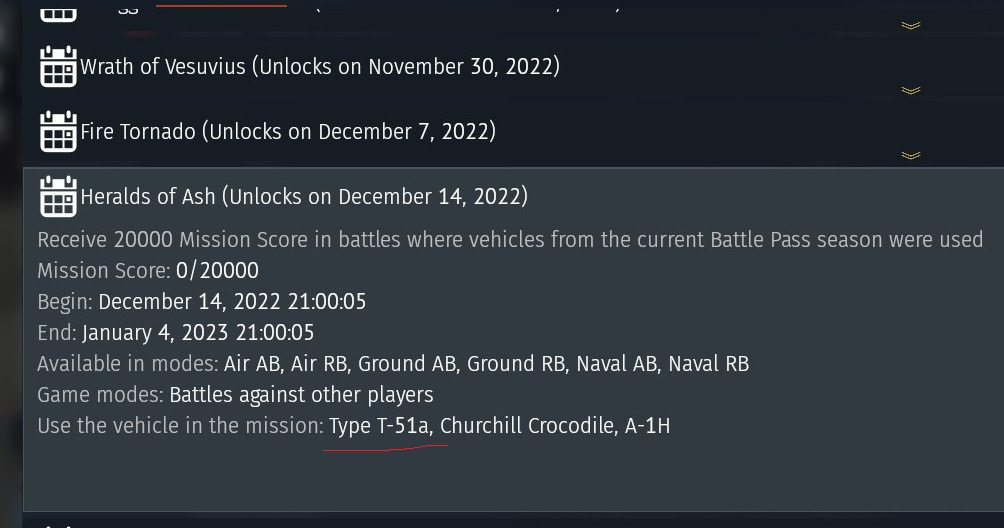Open the Type T-51a vehicle link
Screen dimensions: 1004x528
tap(379, 426)
